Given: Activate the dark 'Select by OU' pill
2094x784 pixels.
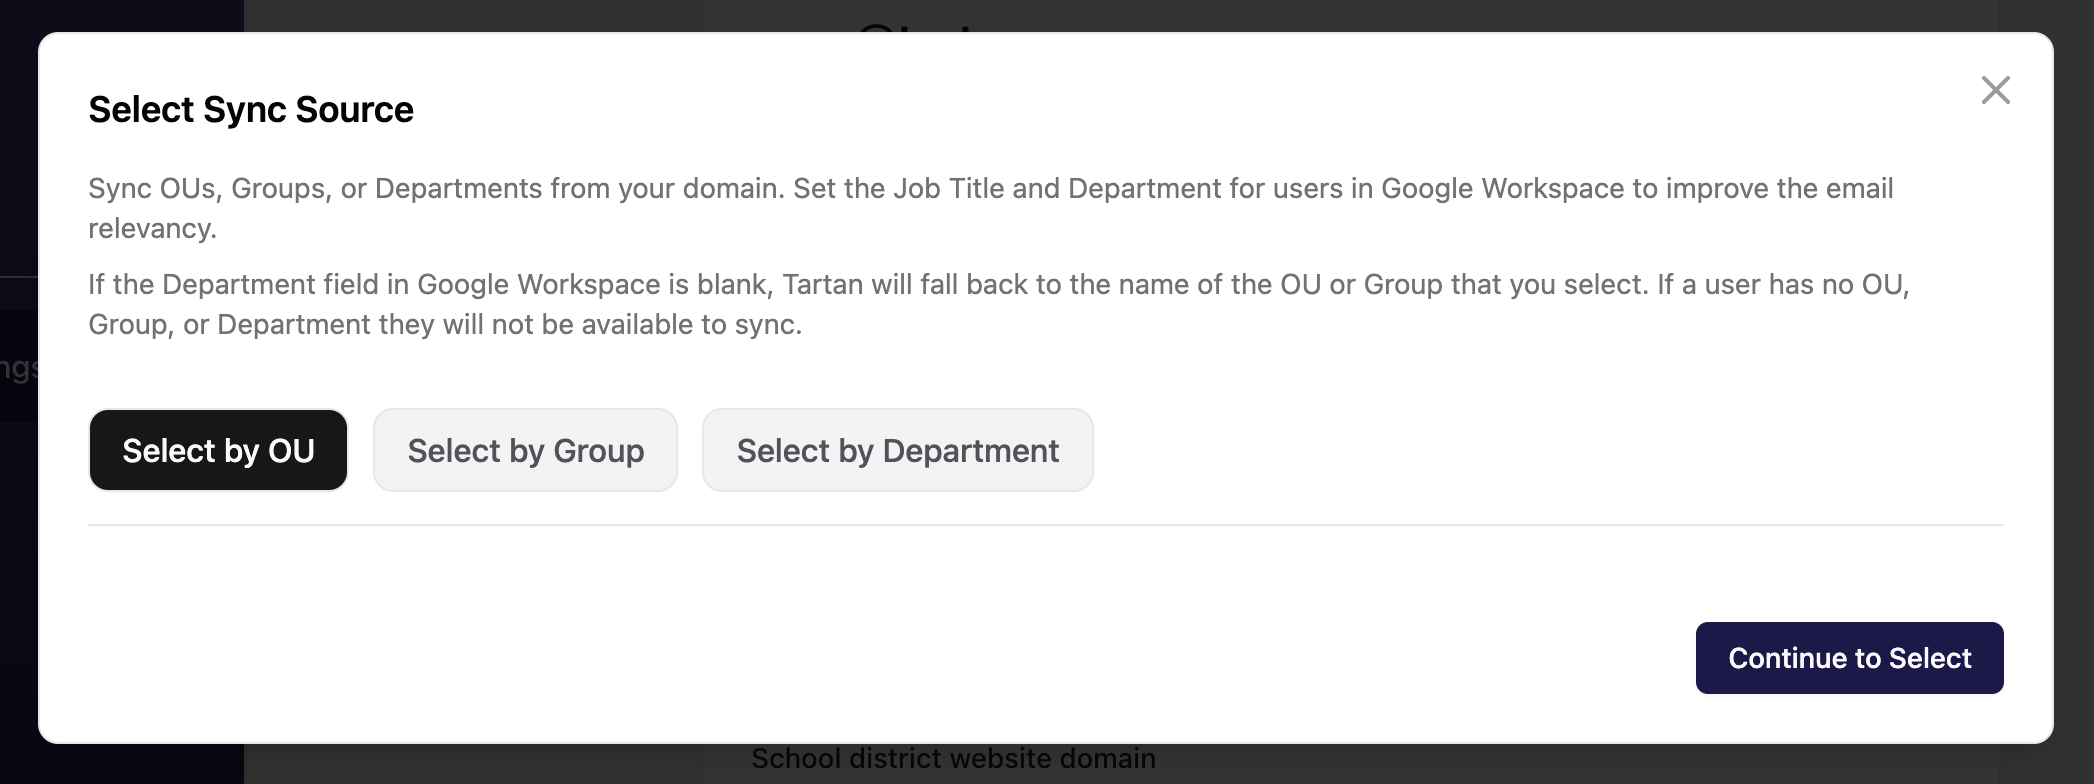Looking at the screenshot, I should [218, 450].
